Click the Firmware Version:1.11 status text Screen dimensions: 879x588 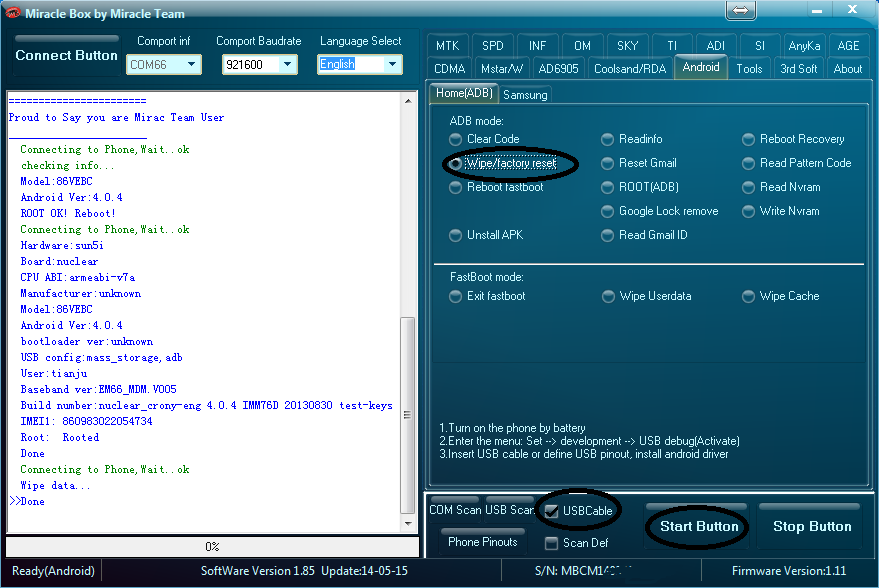pos(789,571)
